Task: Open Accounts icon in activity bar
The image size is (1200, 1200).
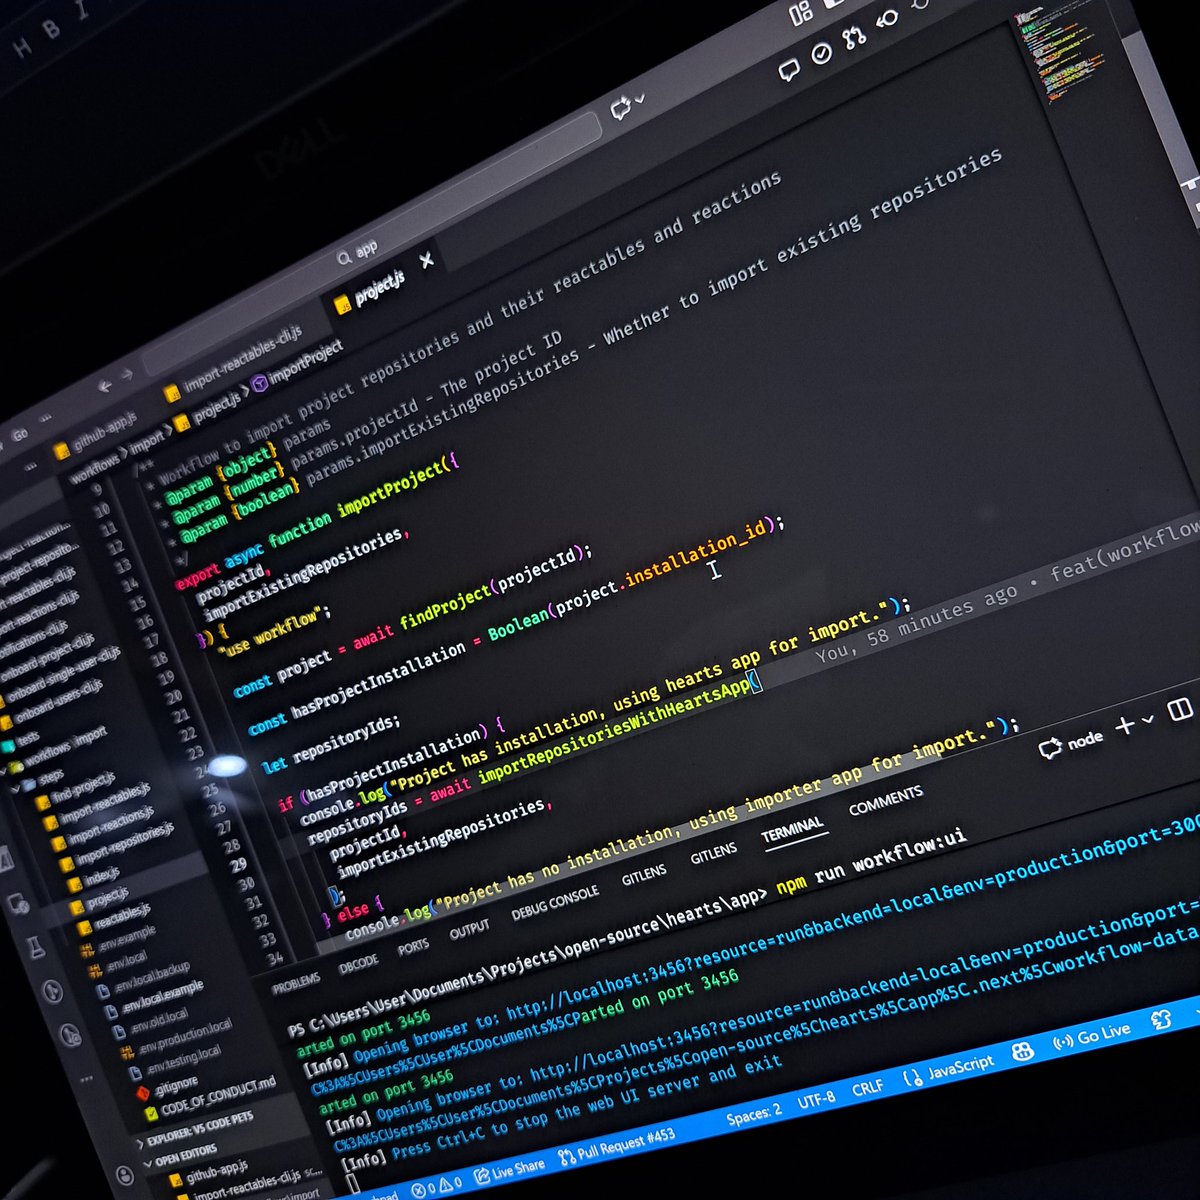Action: click(125, 1175)
